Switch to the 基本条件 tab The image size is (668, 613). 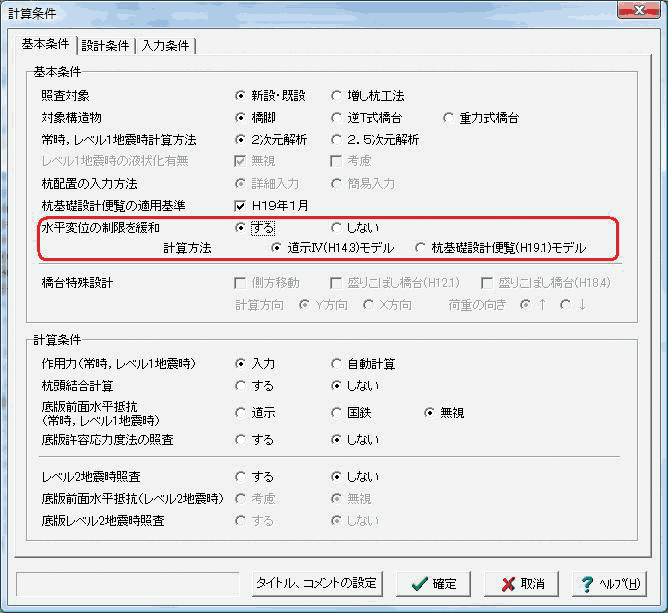click(45, 44)
